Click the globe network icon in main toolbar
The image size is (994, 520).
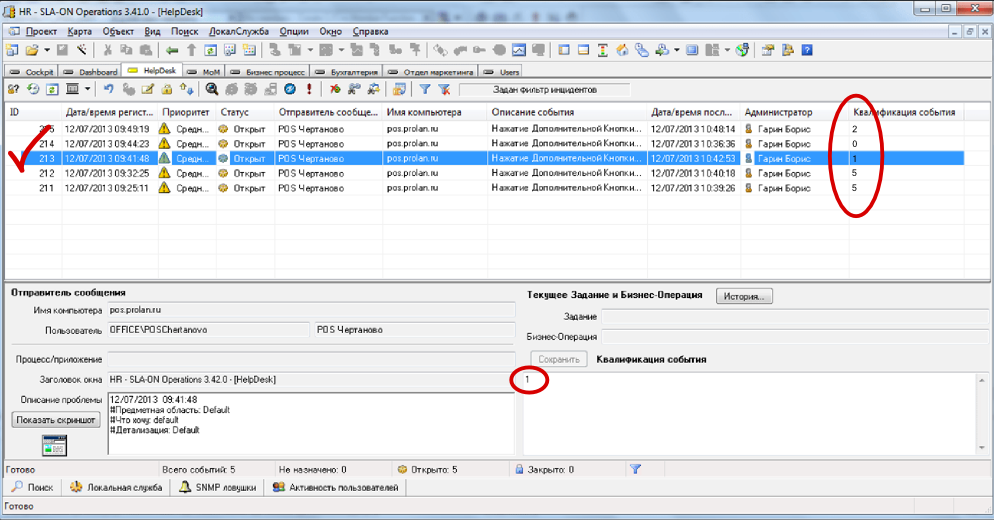[x=742, y=50]
